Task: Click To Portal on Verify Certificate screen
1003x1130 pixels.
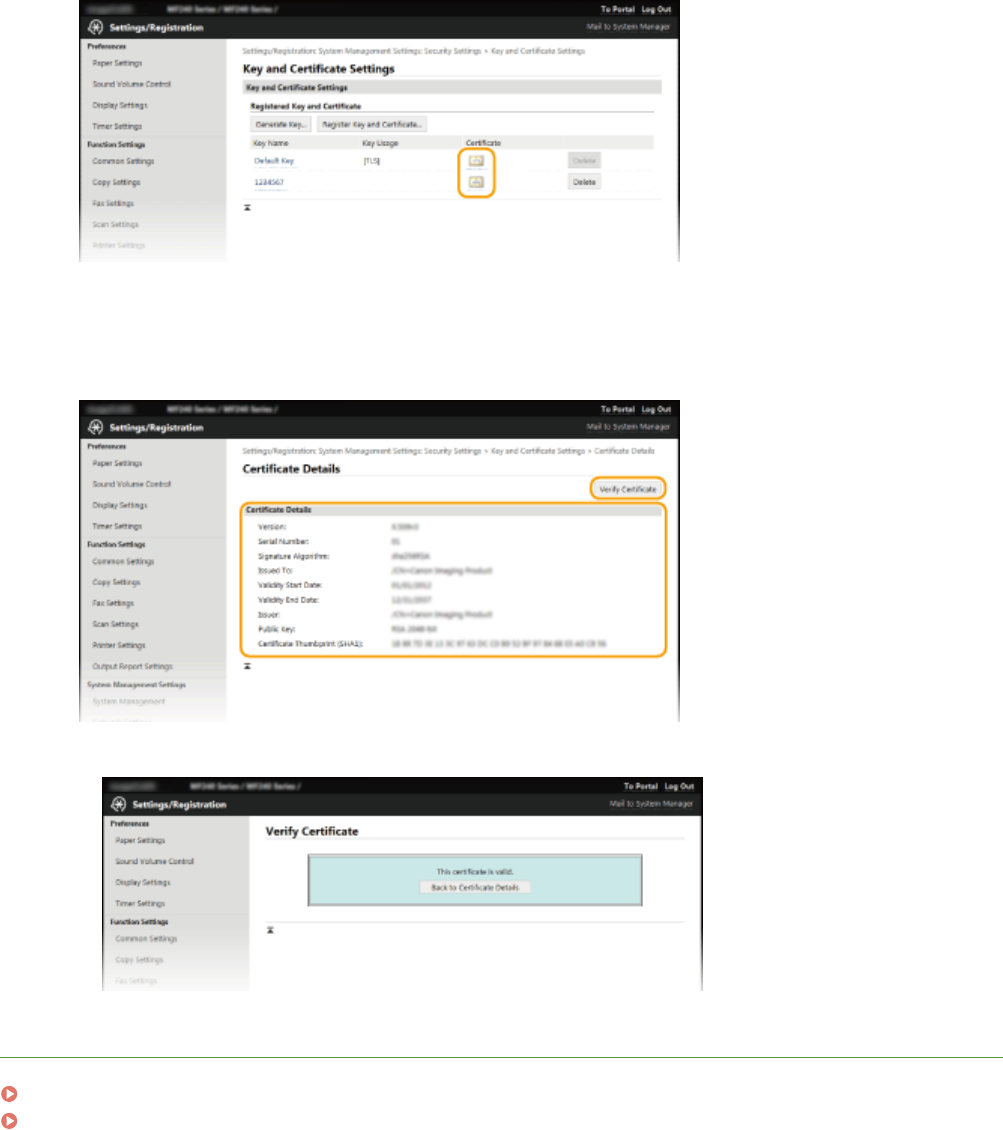Action: pyautogui.click(x=641, y=786)
